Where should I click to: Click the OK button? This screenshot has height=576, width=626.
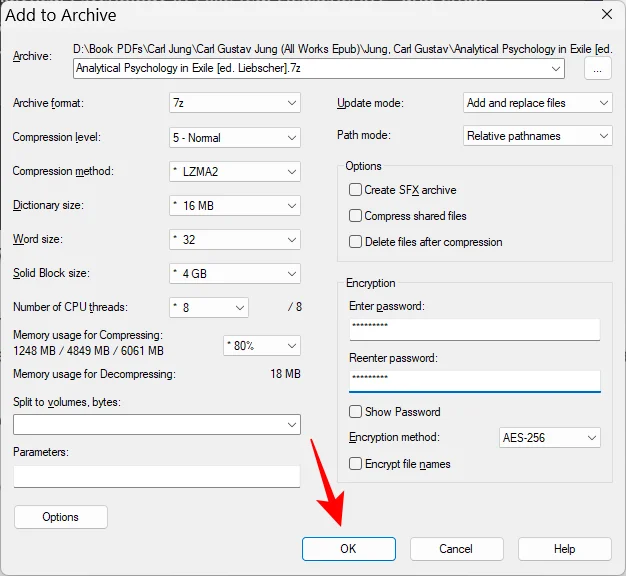(349, 549)
